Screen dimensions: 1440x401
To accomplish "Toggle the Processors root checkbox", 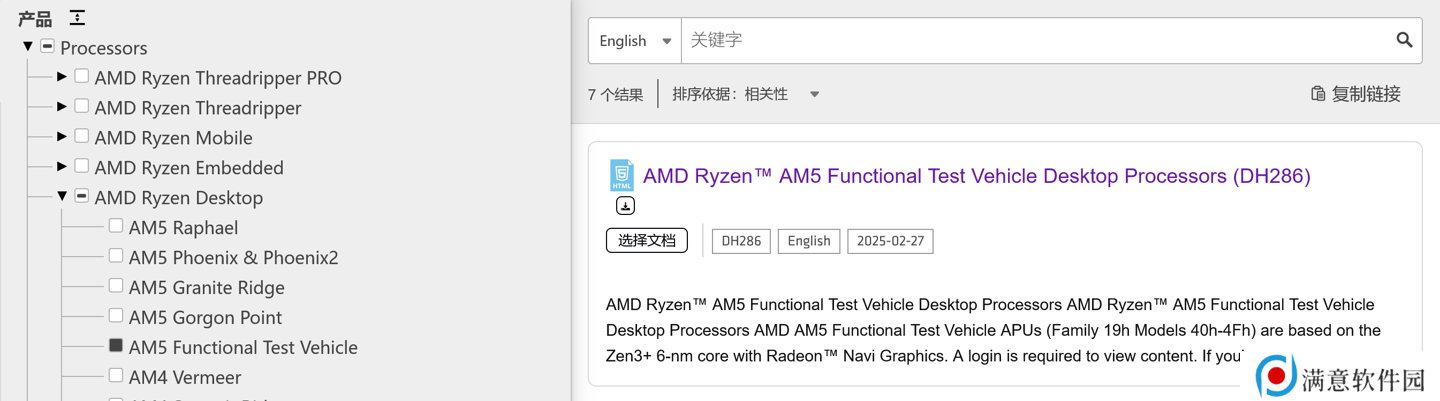I will [x=47, y=46].
